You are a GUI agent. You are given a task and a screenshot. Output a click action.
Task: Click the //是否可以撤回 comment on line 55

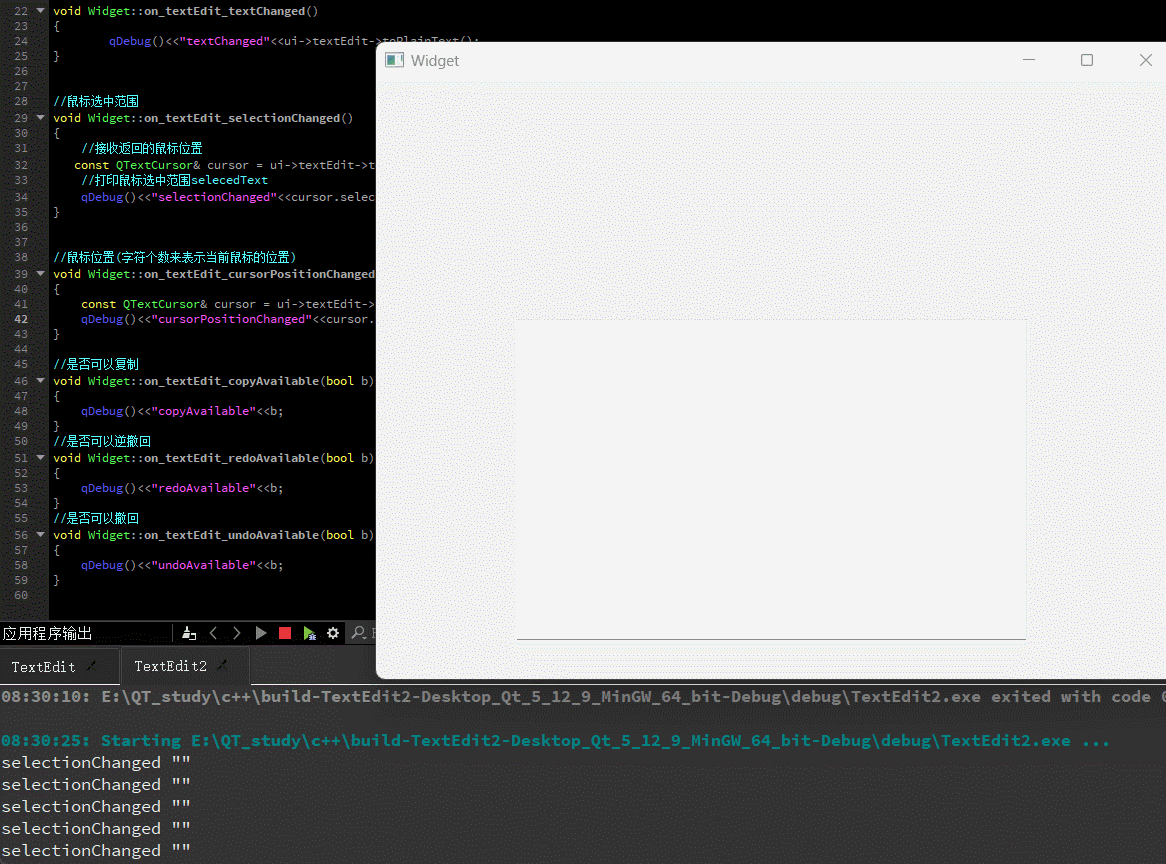(x=96, y=518)
